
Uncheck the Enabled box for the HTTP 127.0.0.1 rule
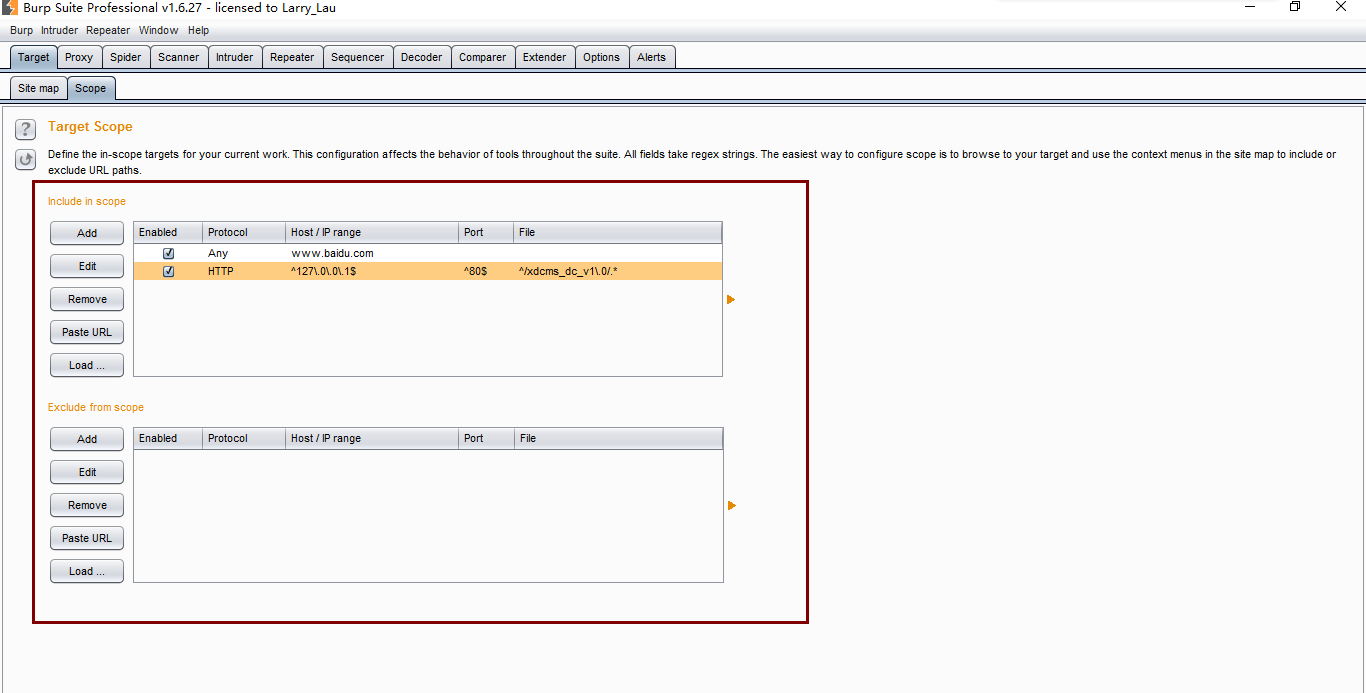(x=168, y=271)
